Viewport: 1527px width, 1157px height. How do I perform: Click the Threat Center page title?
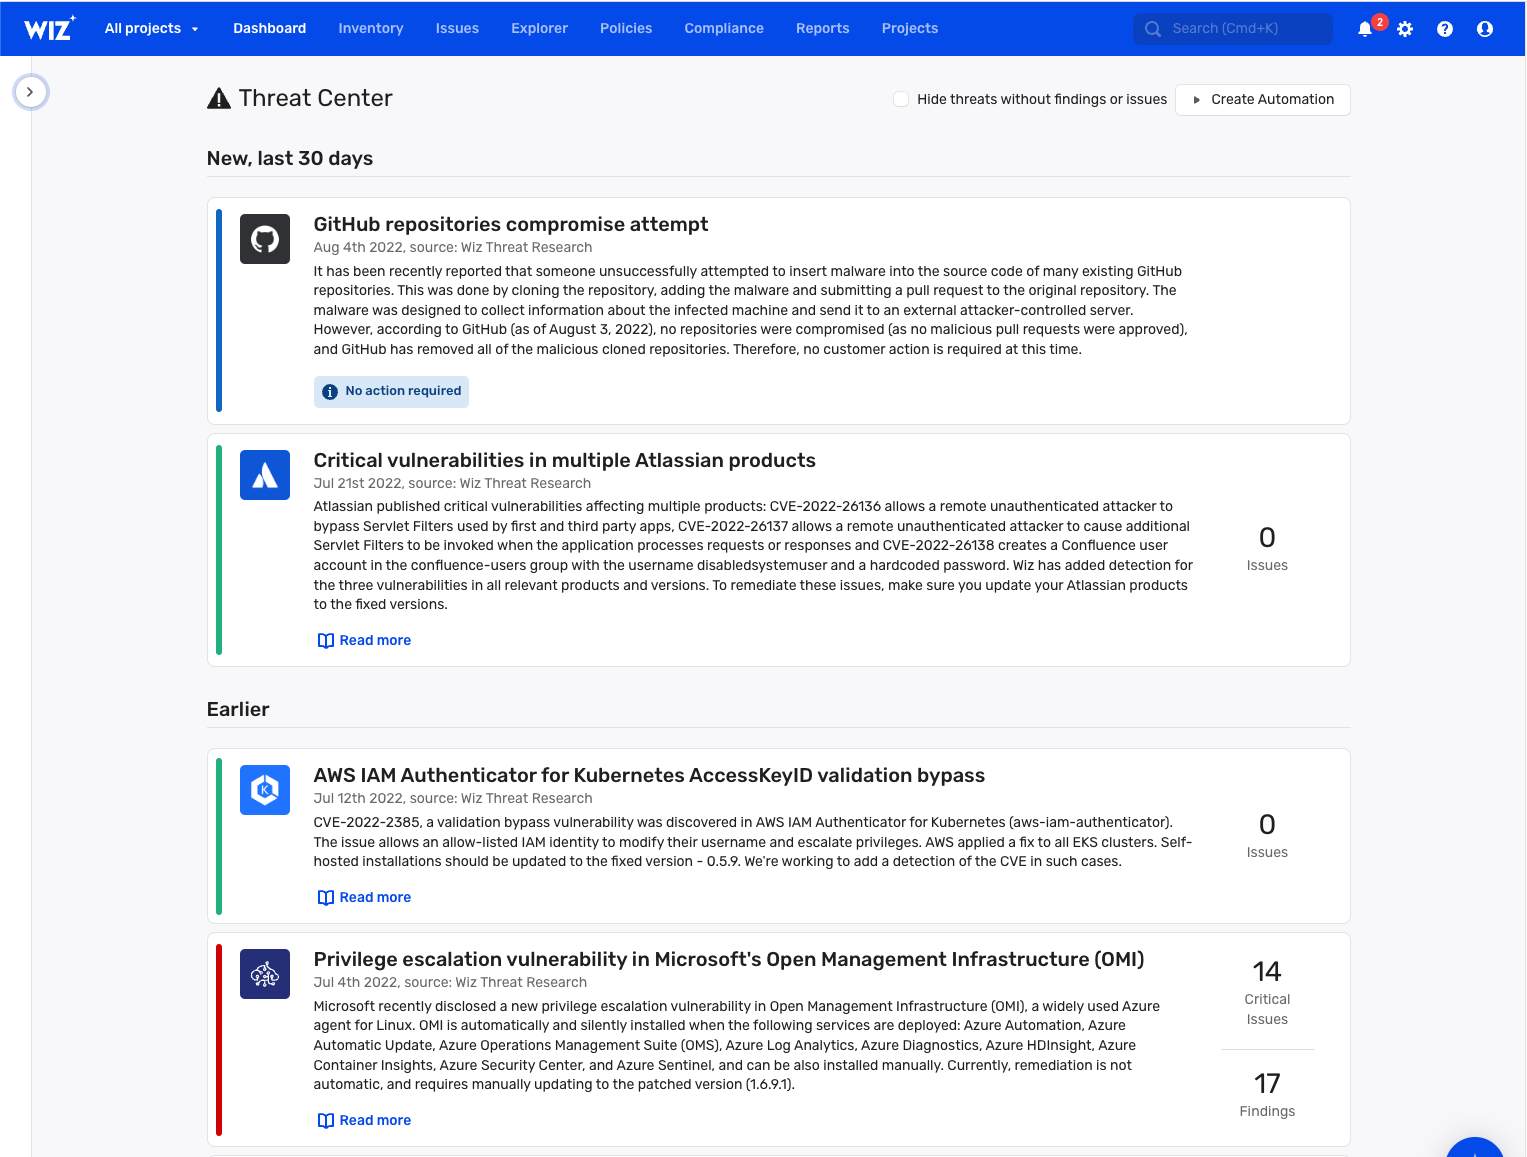pyautogui.click(x=316, y=98)
